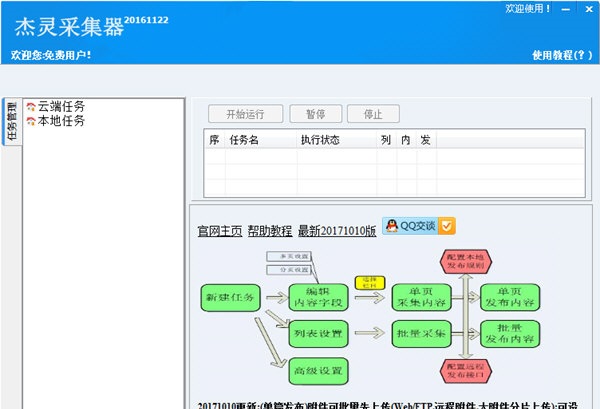Close the 杰灵采集器 window
600x409 pixels.
pos(589,9)
